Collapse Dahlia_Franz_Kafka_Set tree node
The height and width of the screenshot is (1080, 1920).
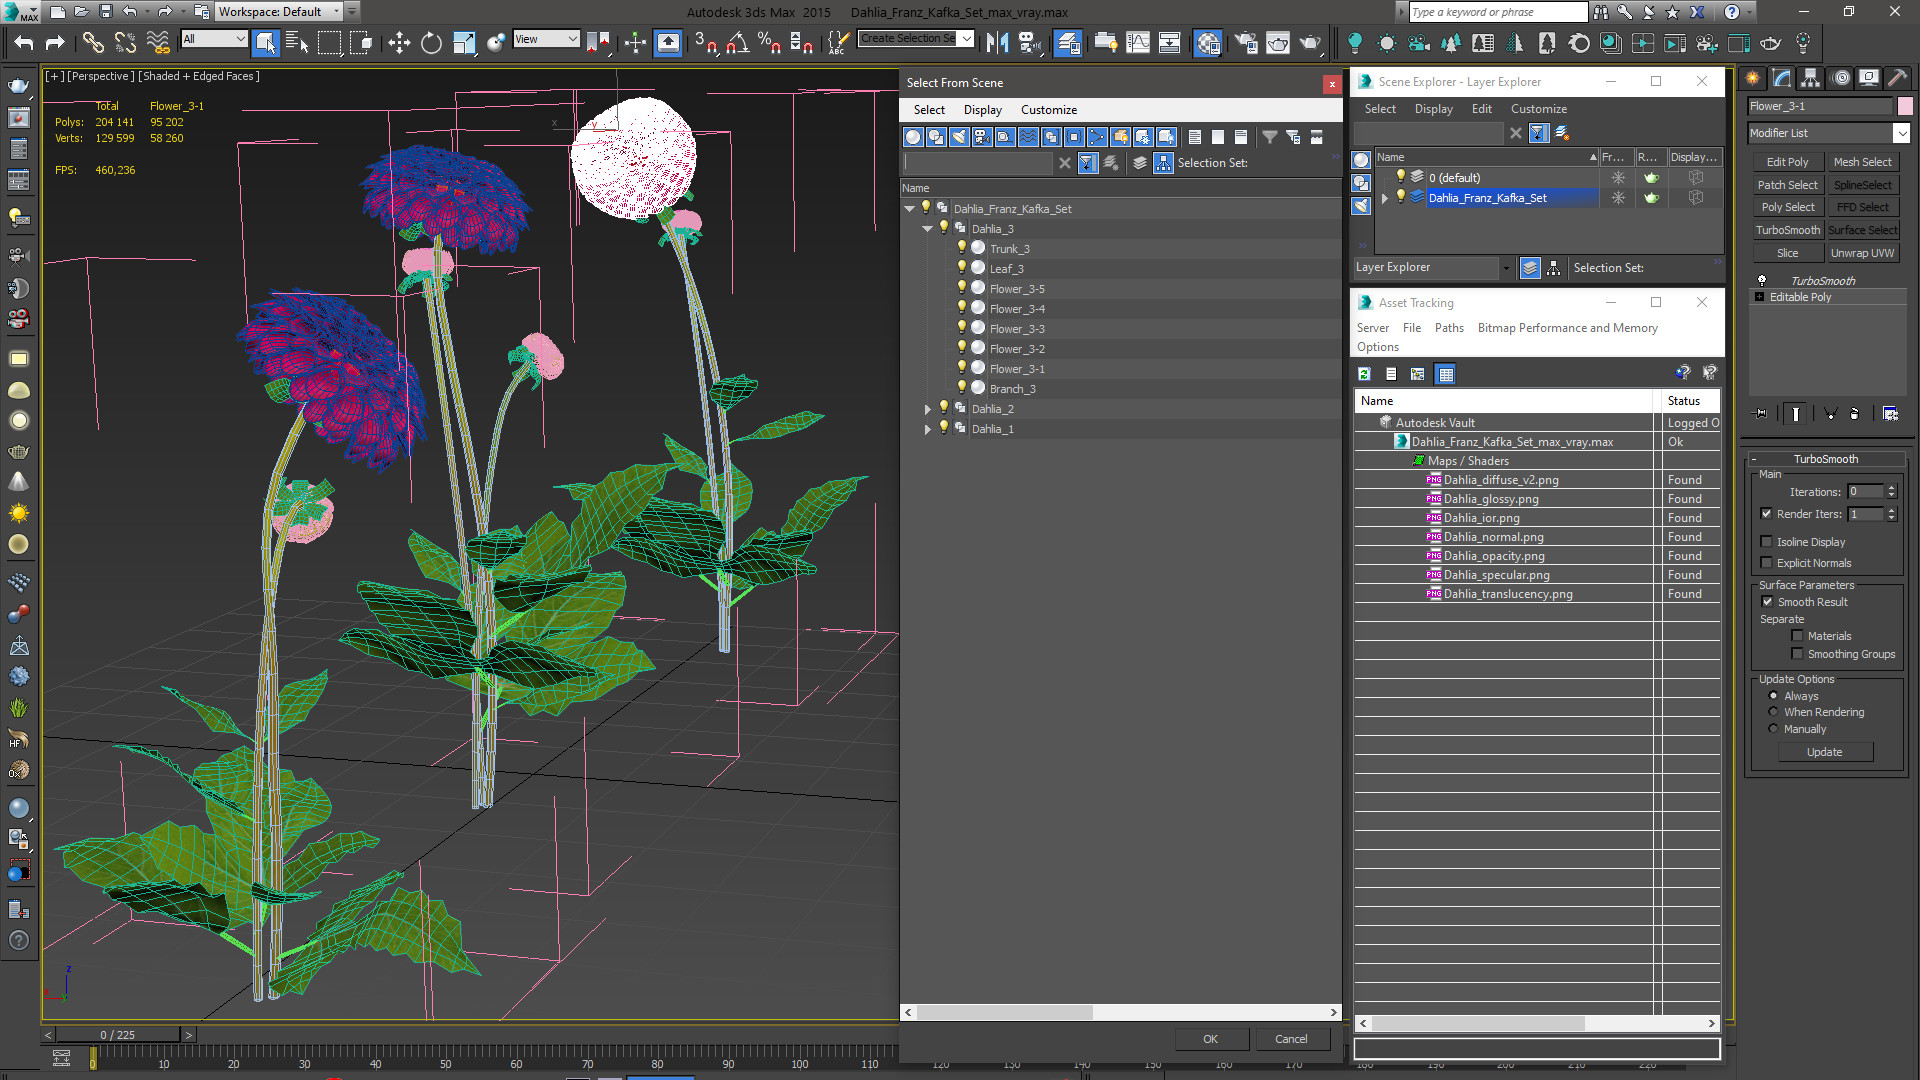point(909,209)
